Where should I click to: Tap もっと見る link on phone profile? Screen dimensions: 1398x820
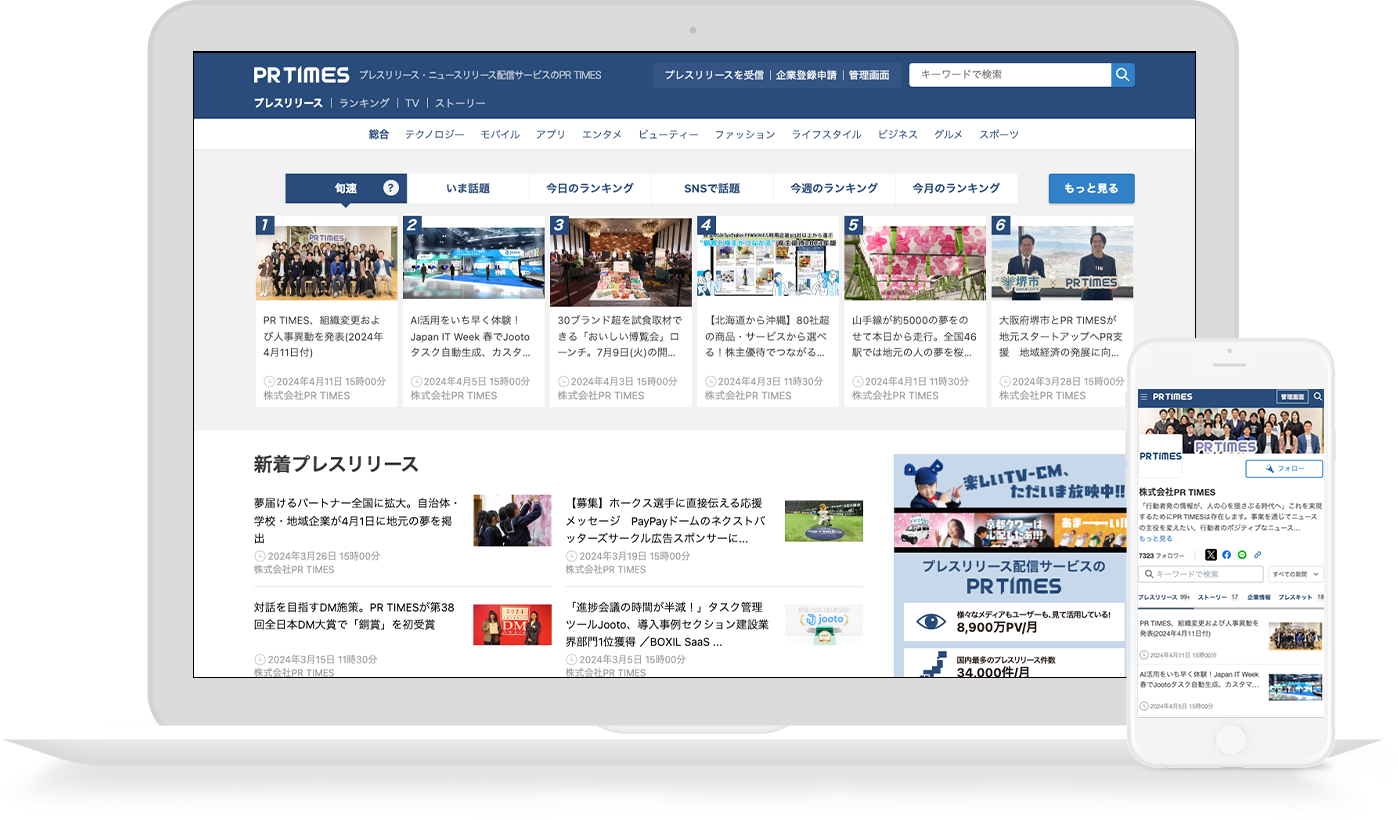(1156, 538)
